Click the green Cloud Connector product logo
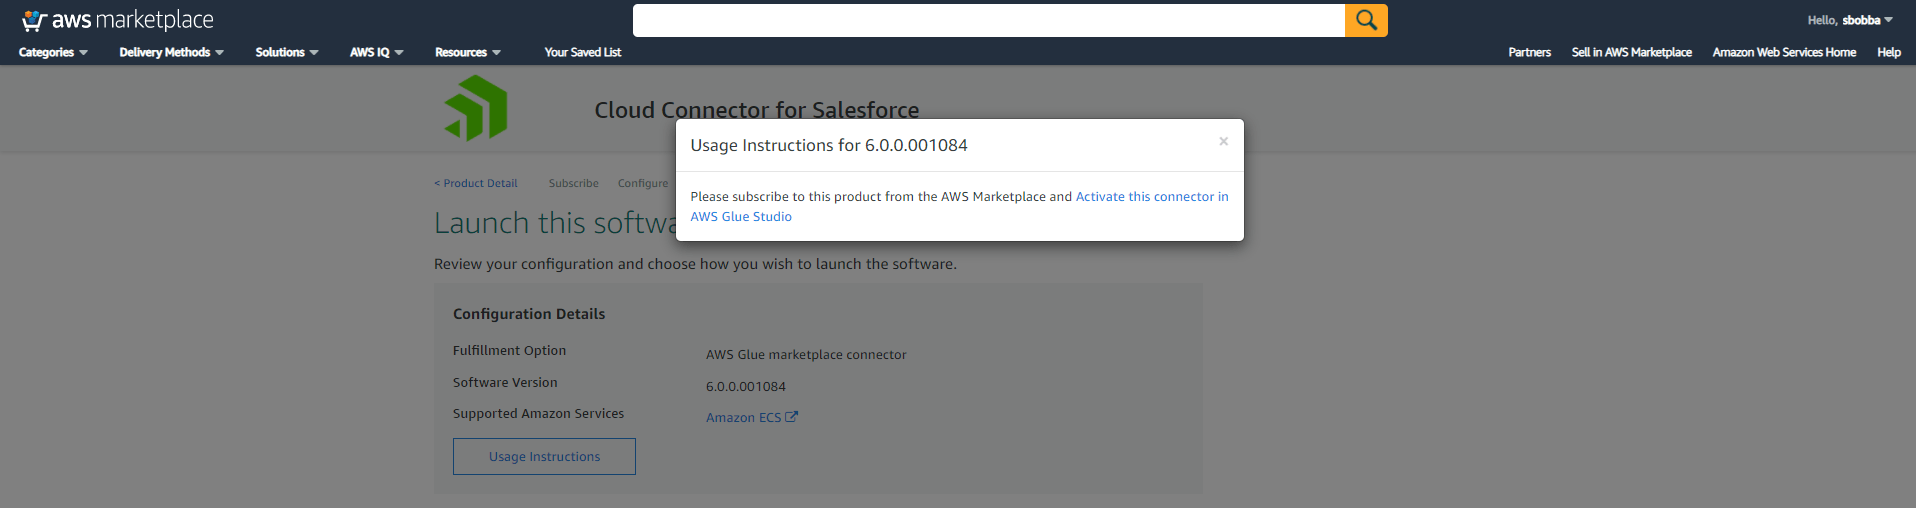The width and height of the screenshot is (1916, 508). [476, 108]
